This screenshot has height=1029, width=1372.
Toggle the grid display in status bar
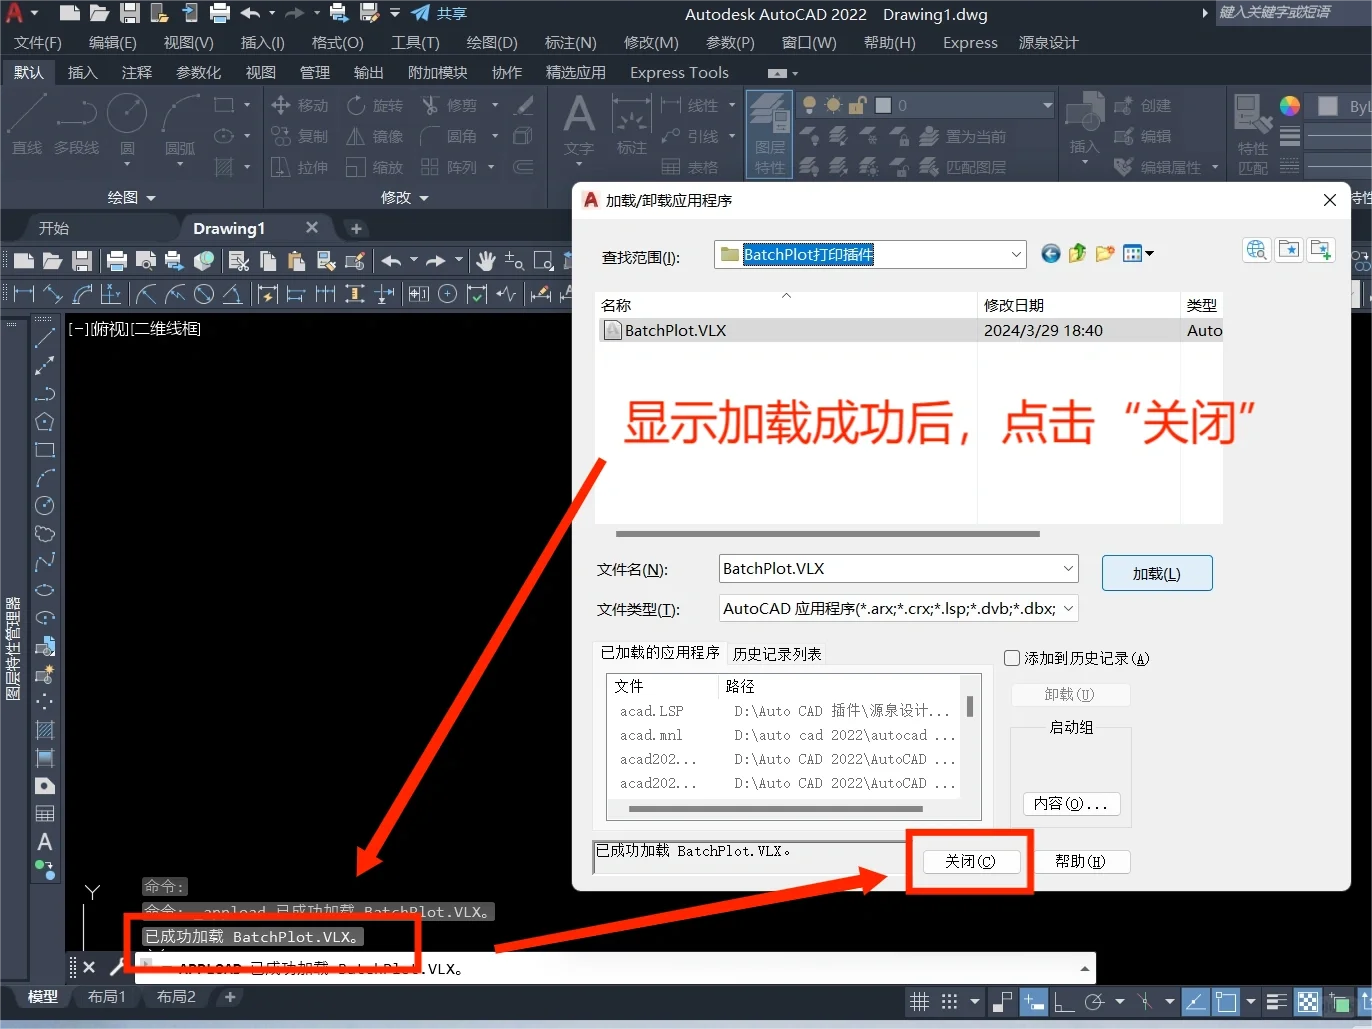click(920, 1001)
